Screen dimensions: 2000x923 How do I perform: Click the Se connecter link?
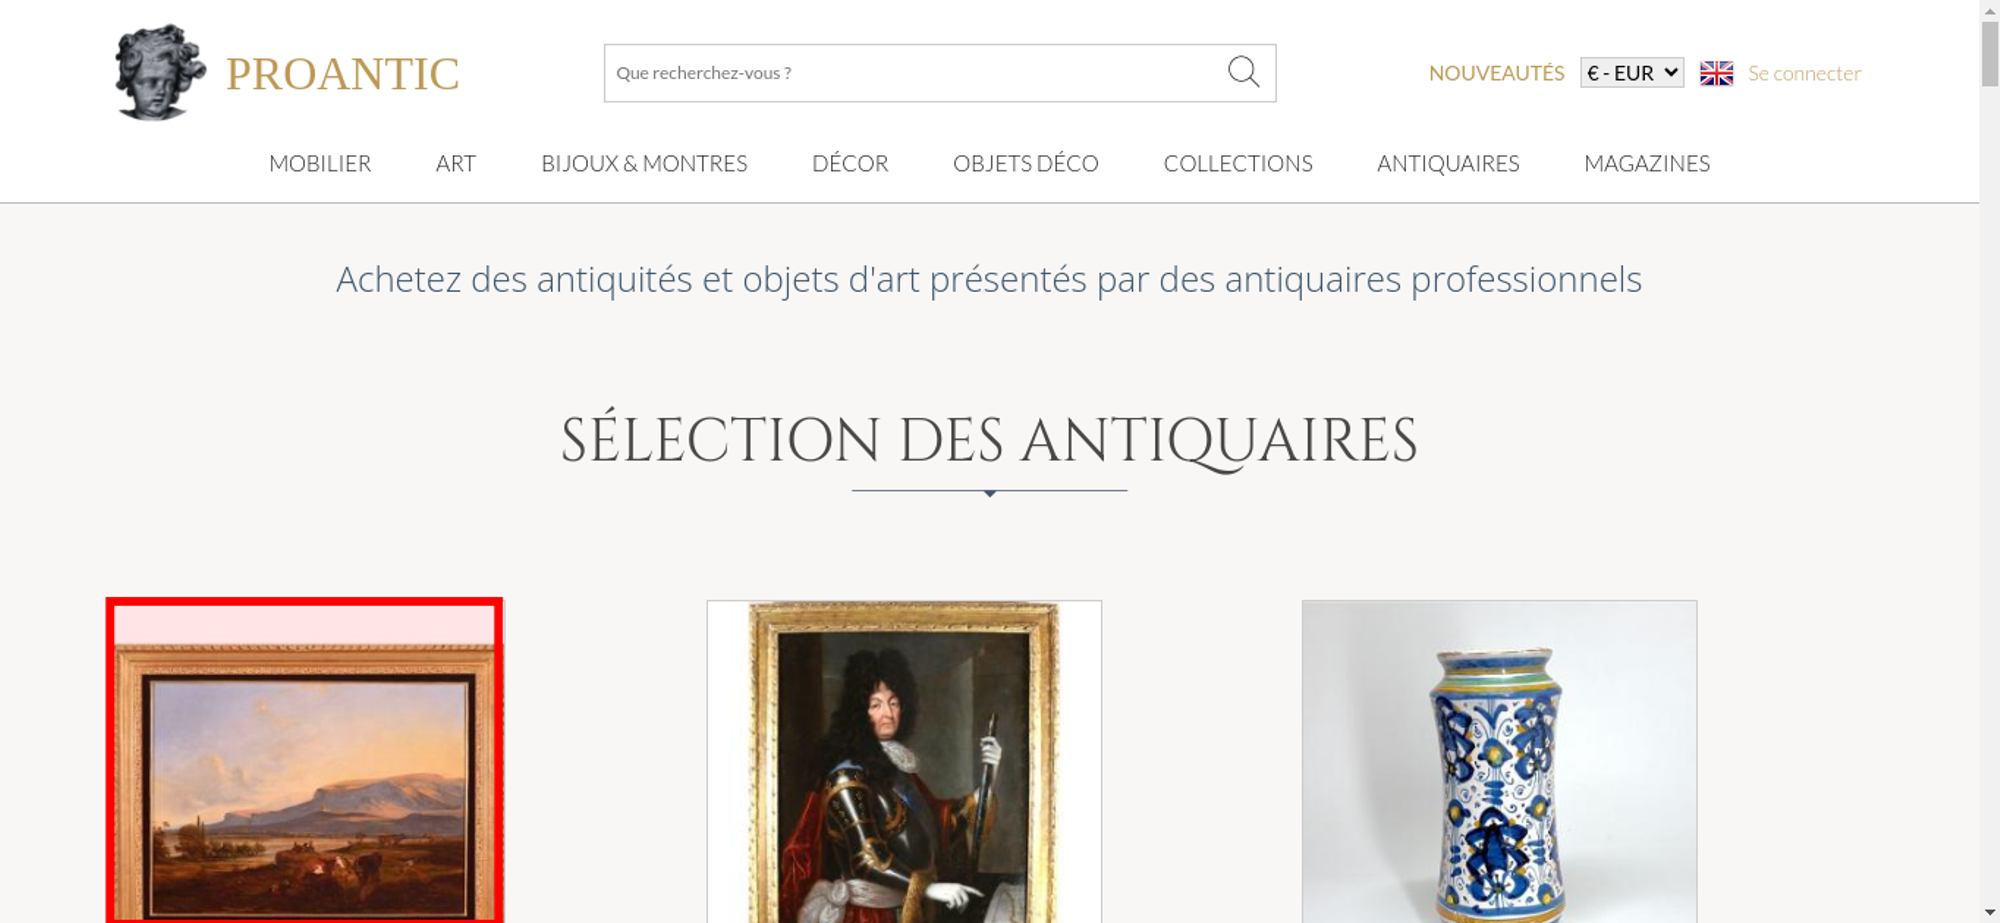click(1804, 73)
